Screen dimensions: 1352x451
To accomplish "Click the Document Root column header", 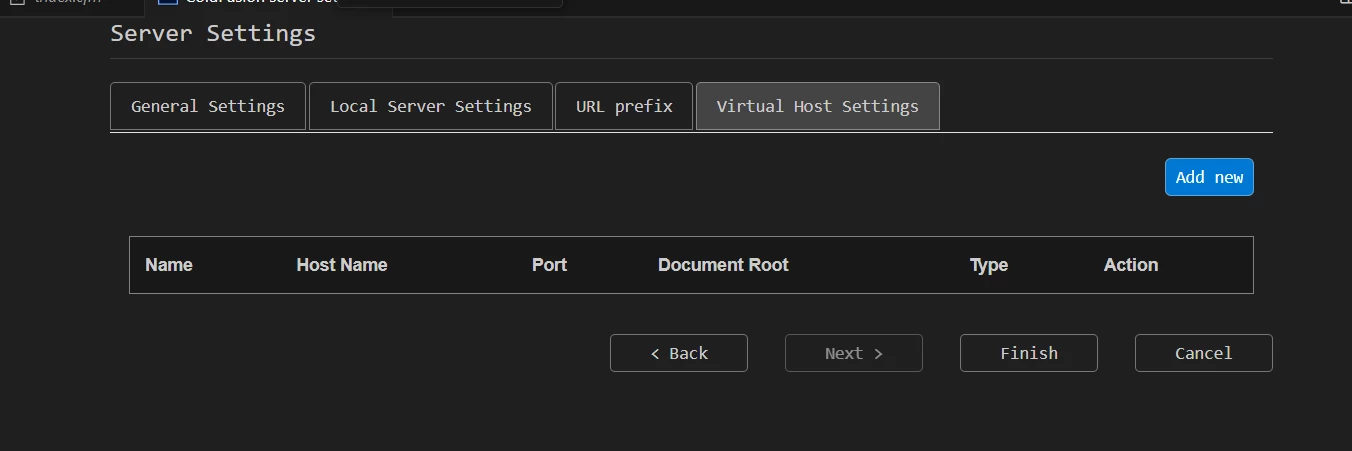I will 723,265.
